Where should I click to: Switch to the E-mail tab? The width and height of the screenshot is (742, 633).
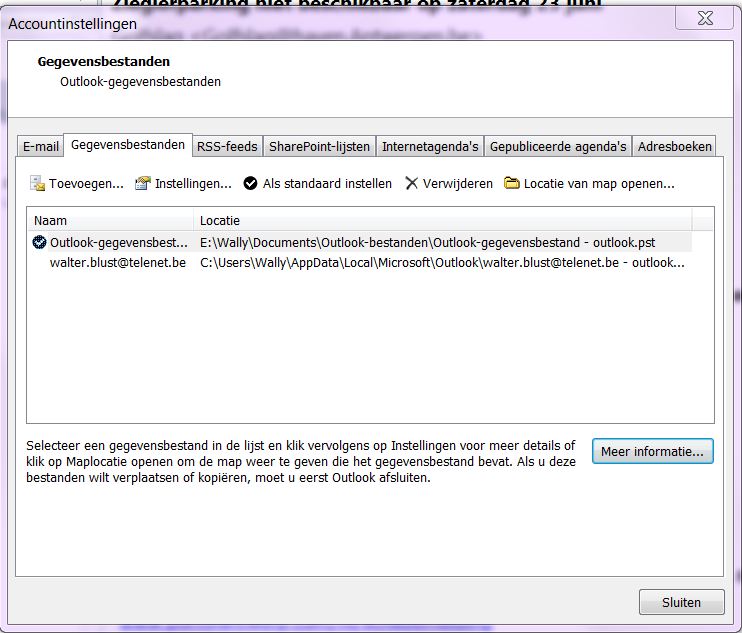pyautogui.click(x=41, y=146)
